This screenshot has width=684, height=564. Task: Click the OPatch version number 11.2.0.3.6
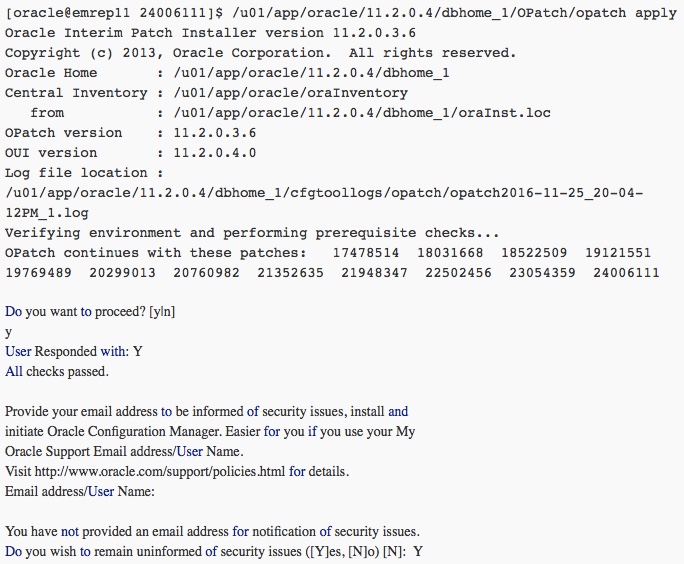point(214,133)
